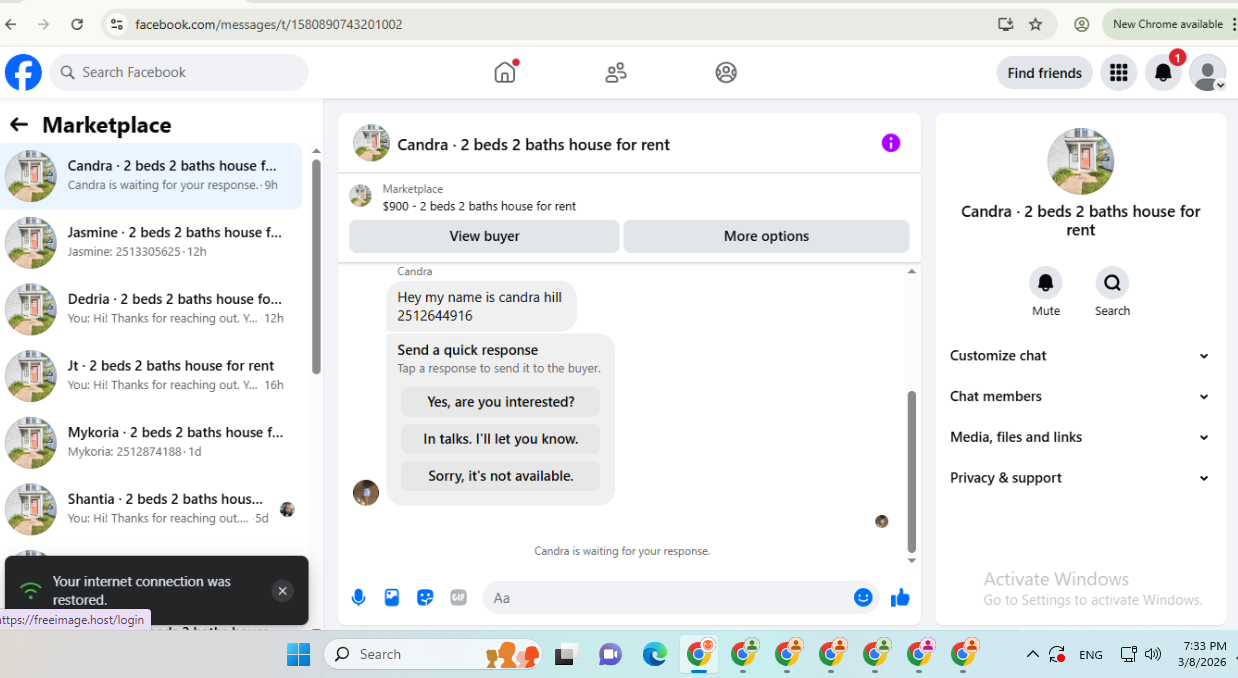Open the Friends icon in the top navigation
Viewport: 1238px width, 678px height.
point(616,72)
